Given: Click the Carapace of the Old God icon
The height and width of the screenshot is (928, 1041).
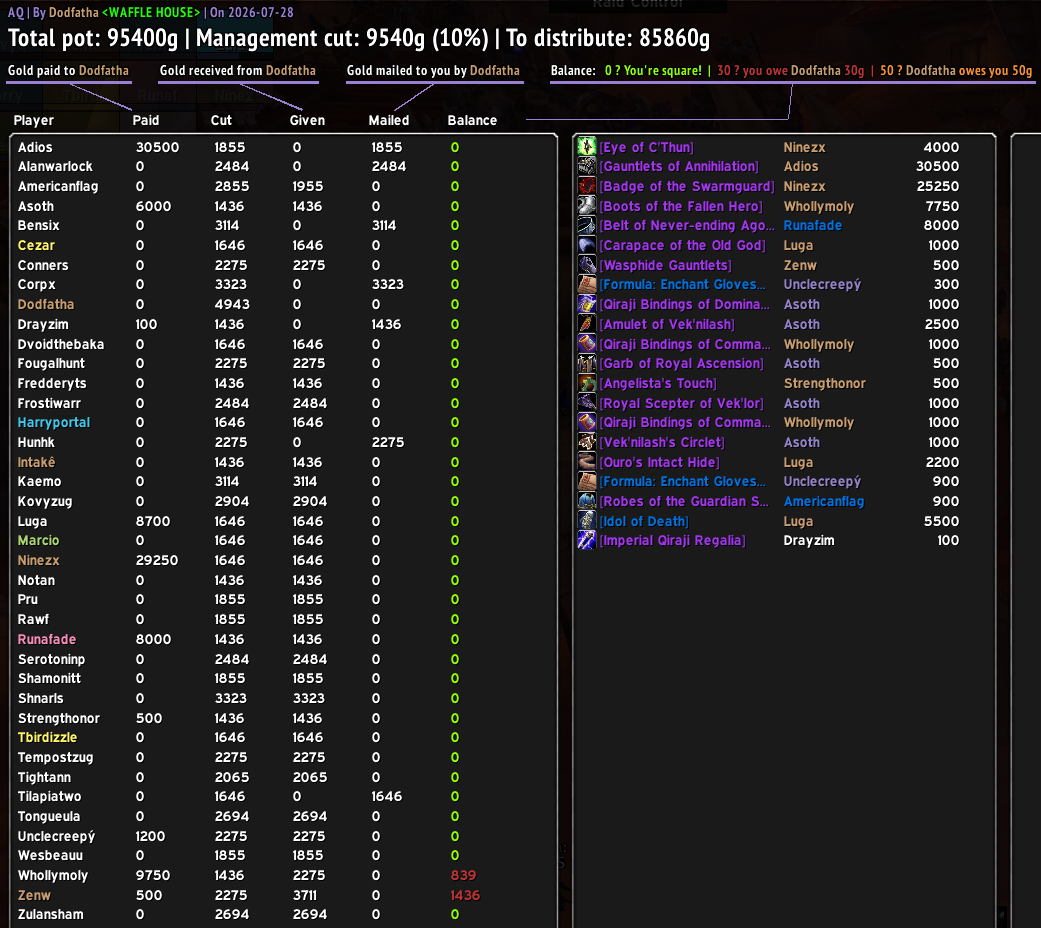Looking at the screenshot, I should tap(587, 245).
